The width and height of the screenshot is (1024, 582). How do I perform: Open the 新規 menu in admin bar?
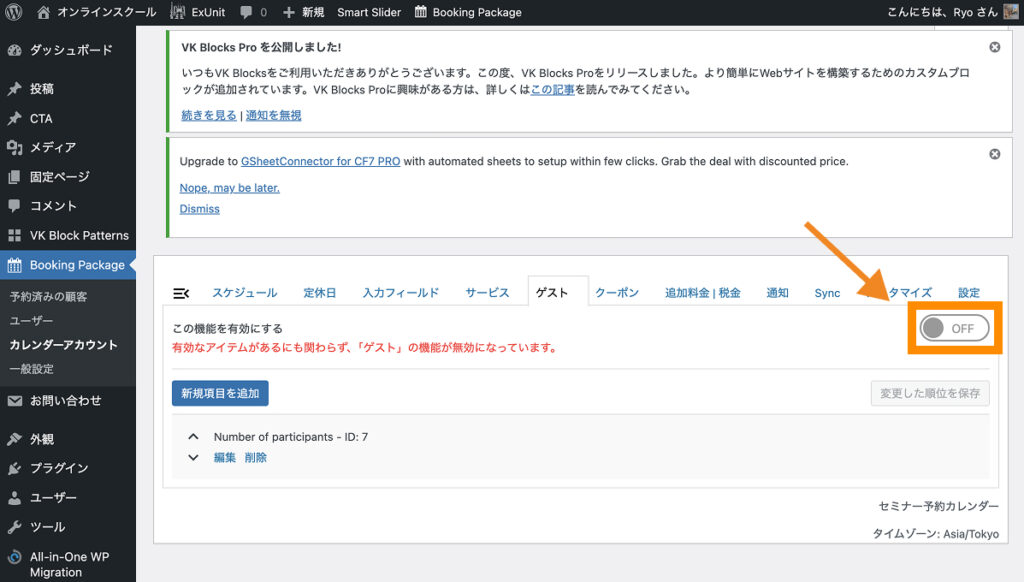pos(304,12)
